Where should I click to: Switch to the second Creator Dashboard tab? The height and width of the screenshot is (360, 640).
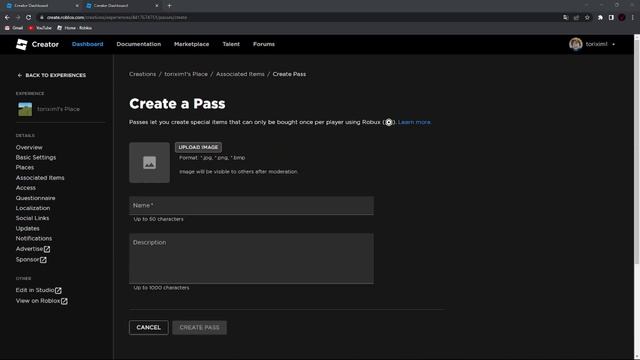pos(122,6)
